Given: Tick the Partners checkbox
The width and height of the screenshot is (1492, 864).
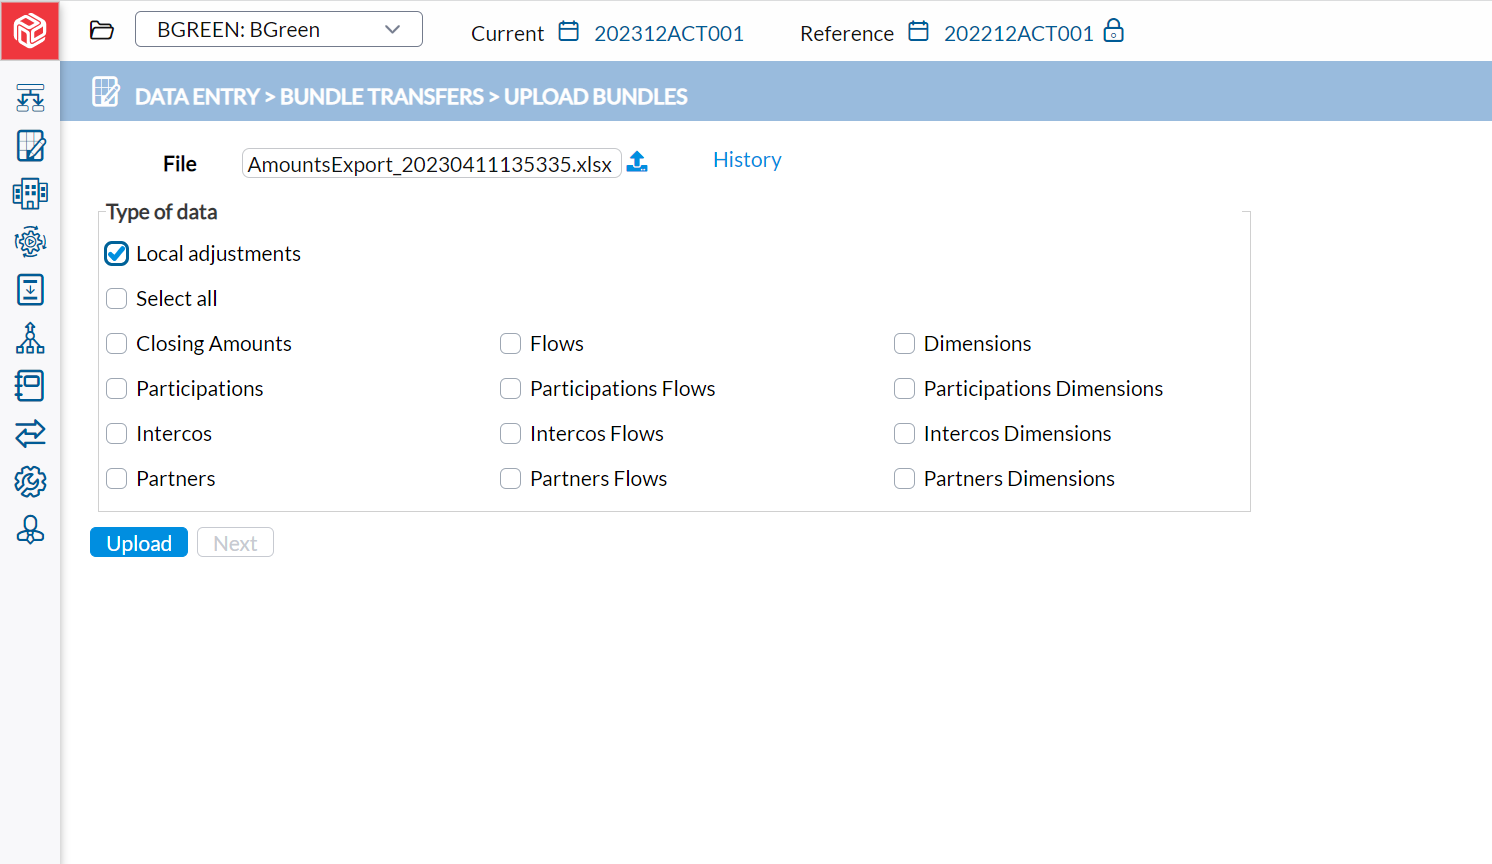Looking at the screenshot, I should click(117, 479).
